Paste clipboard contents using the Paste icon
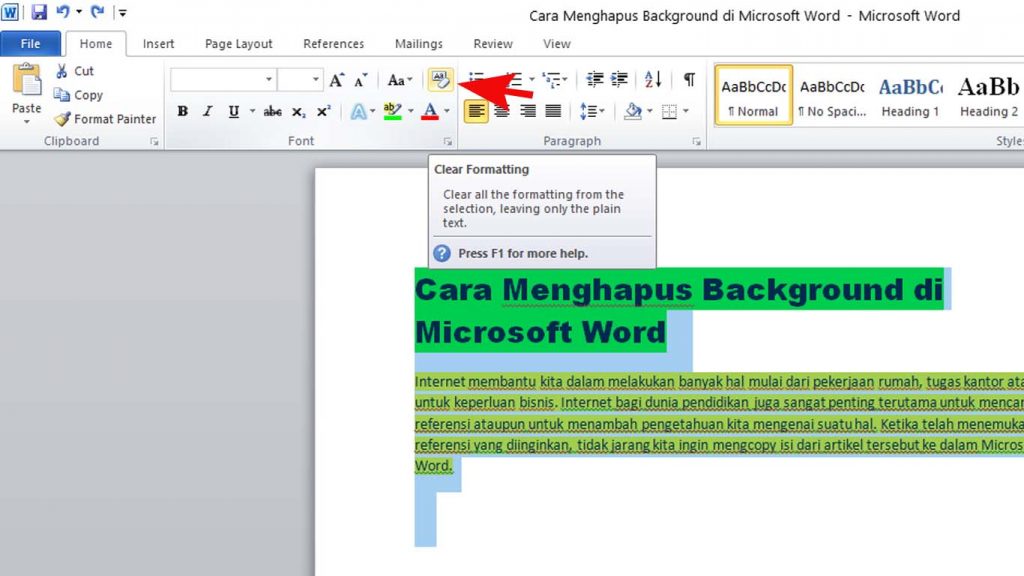The width and height of the screenshot is (1024, 576). click(27, 81)
